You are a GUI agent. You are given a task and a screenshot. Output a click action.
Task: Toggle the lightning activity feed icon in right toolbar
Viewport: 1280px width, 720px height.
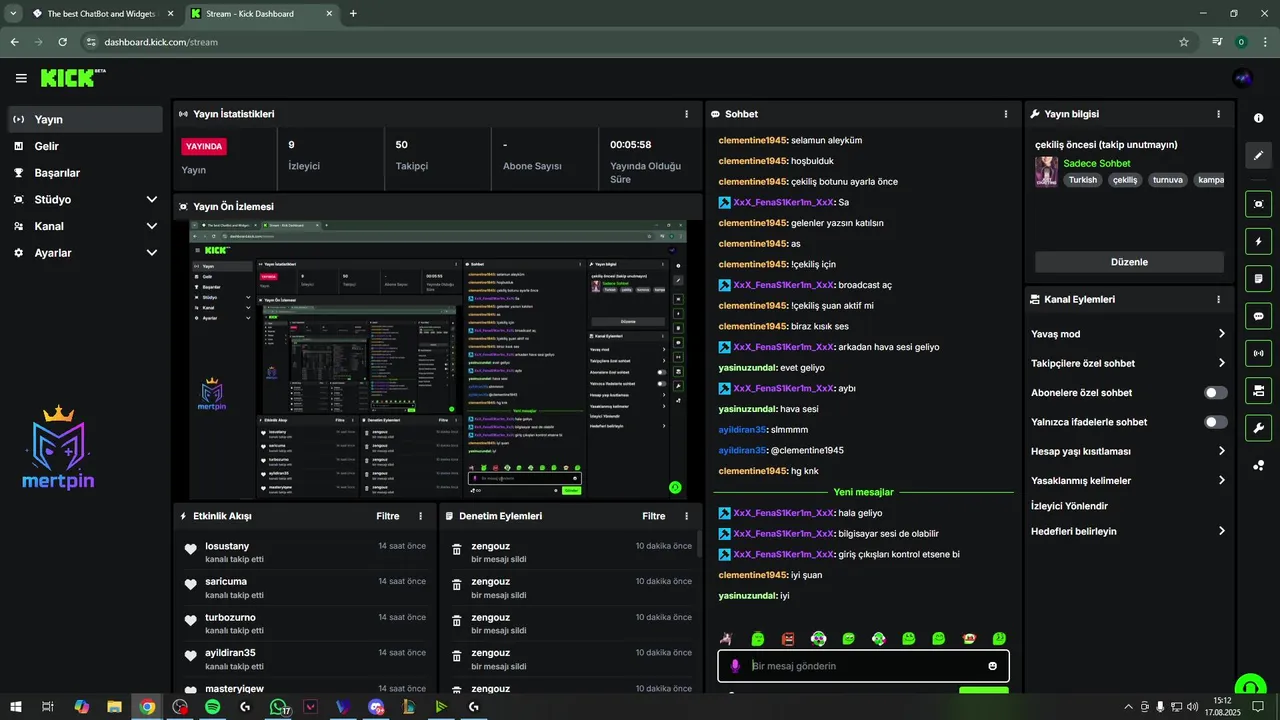(x=1258, y=241)
